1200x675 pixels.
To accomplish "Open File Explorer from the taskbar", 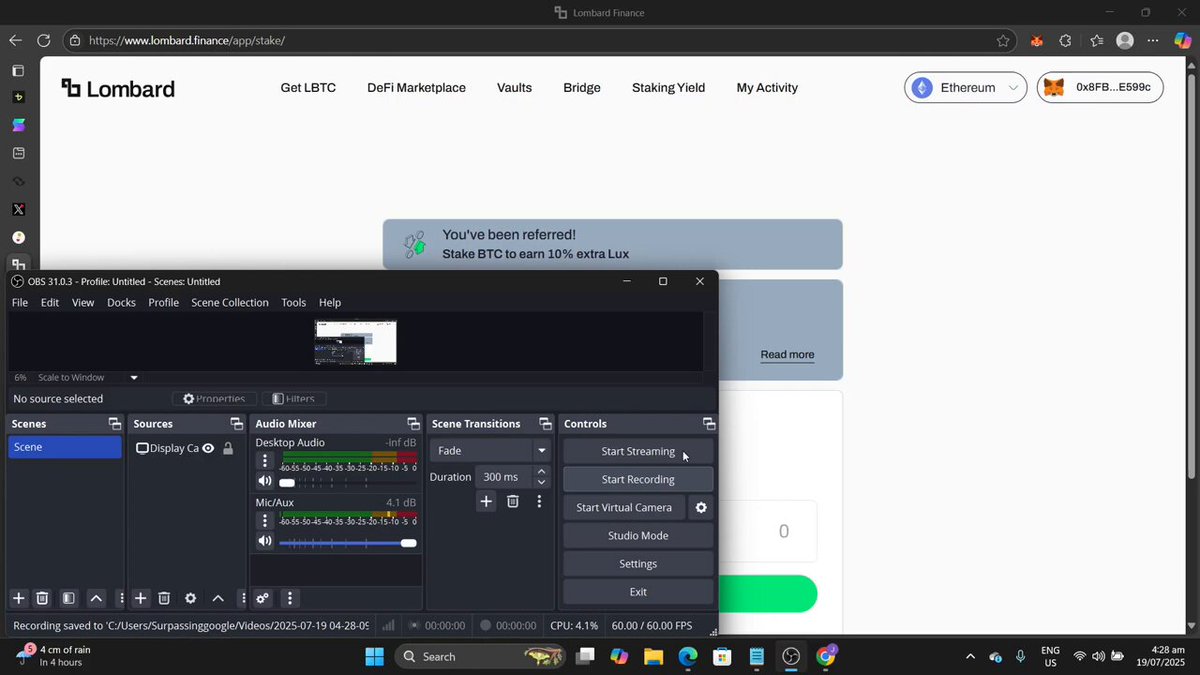I will click(x=653, y=656).
